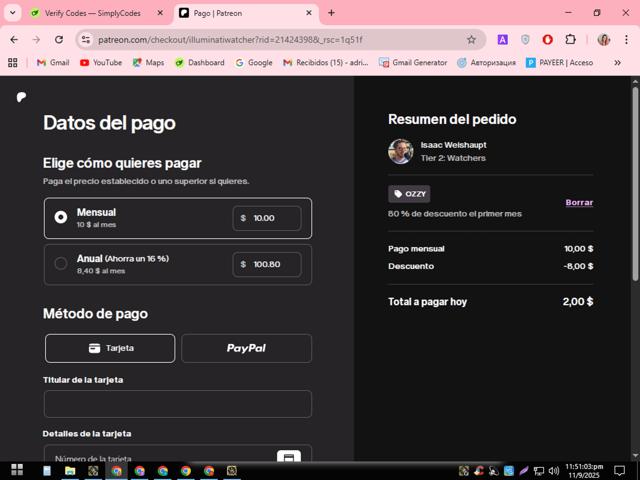Reload the current page

coord(59,40)
